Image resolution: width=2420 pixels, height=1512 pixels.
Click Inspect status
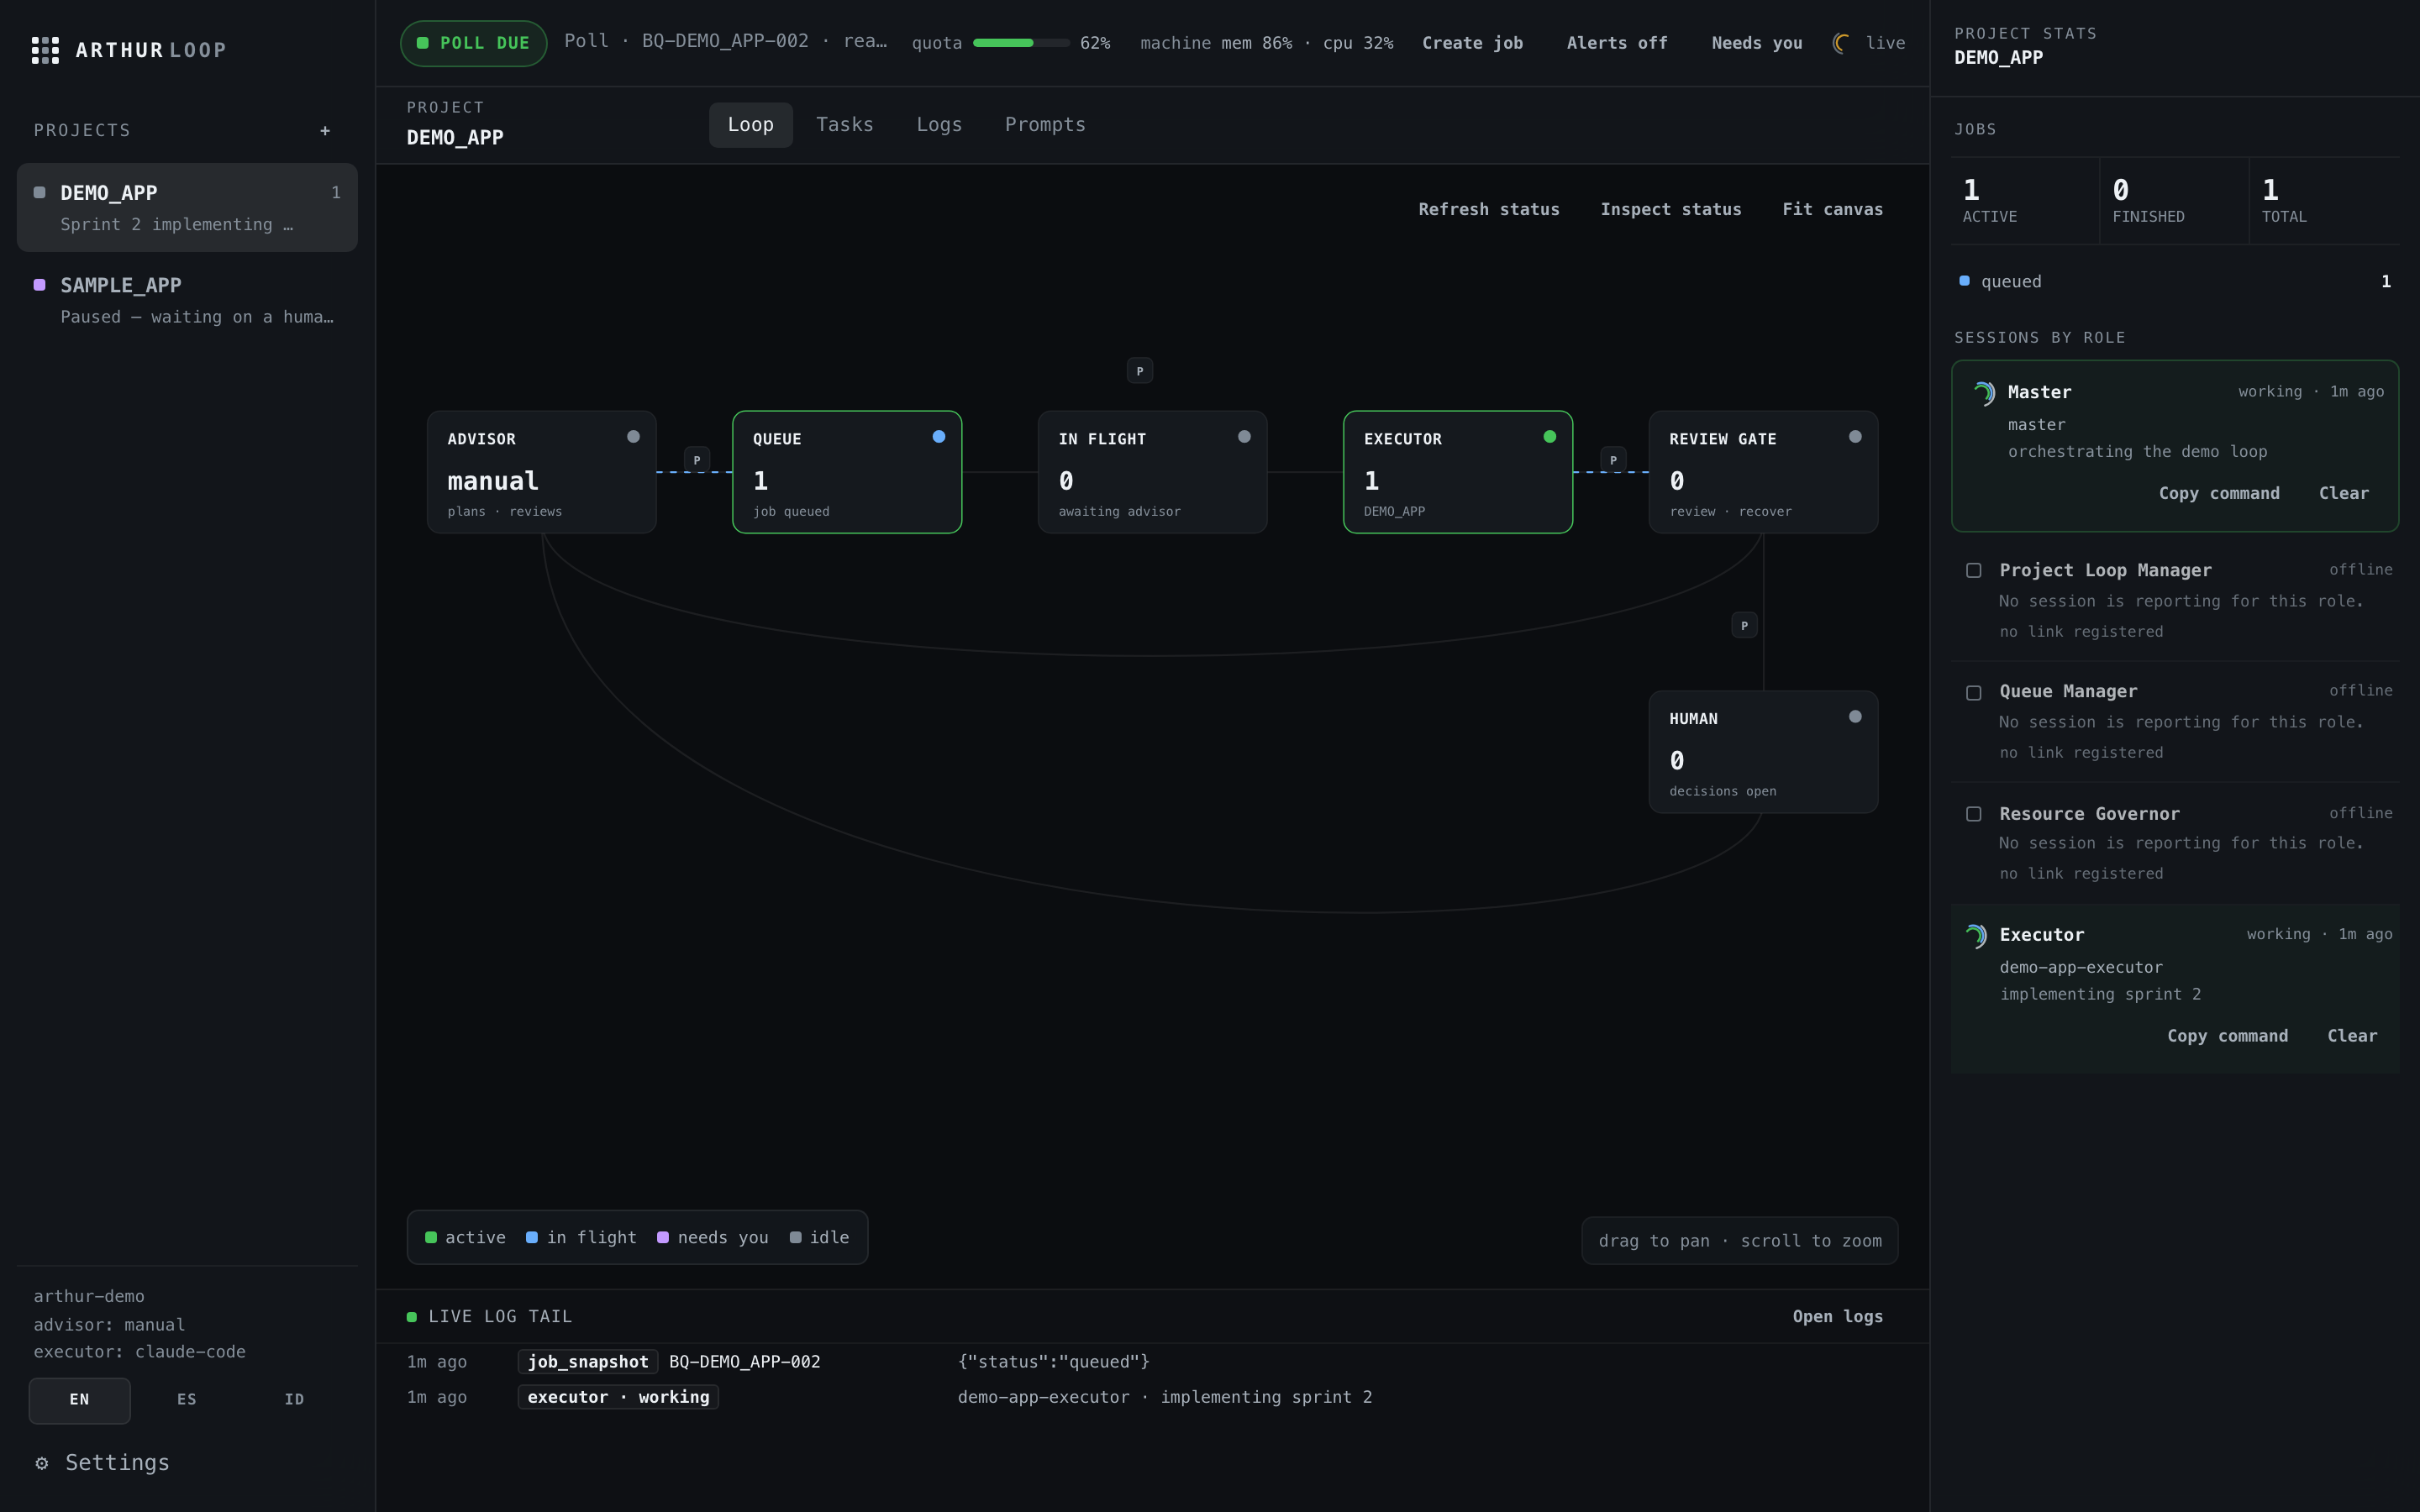pyautogui.click(x=1671, y=209)
